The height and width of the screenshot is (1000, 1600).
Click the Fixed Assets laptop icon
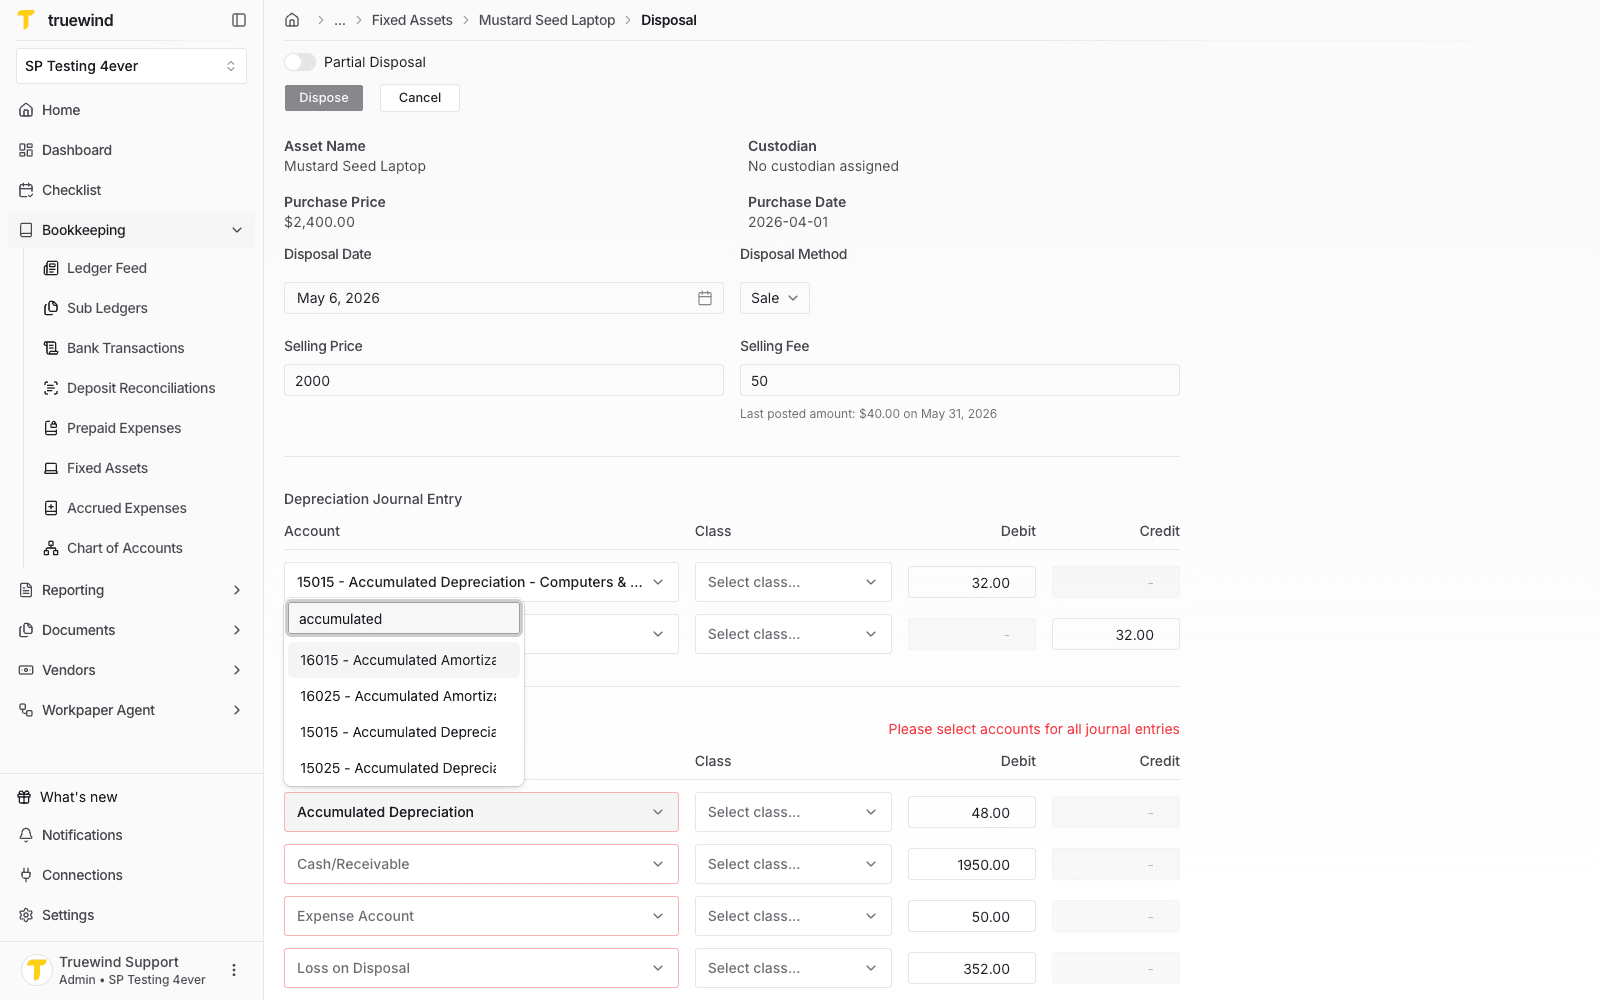(51, 468)
